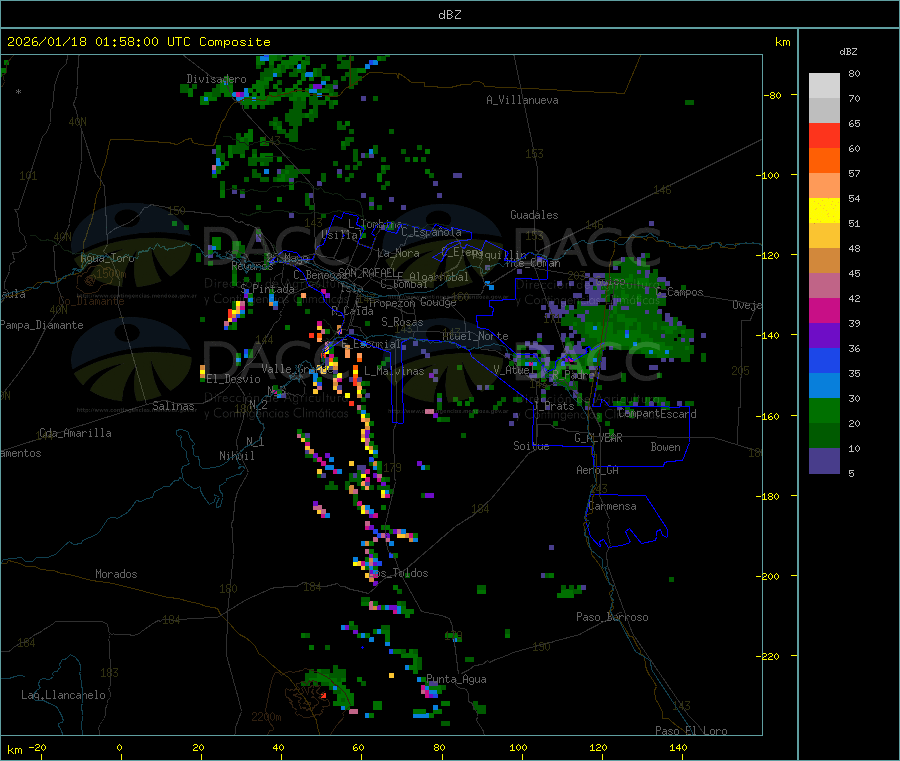Click the C_Campos location label

(680, 292)
